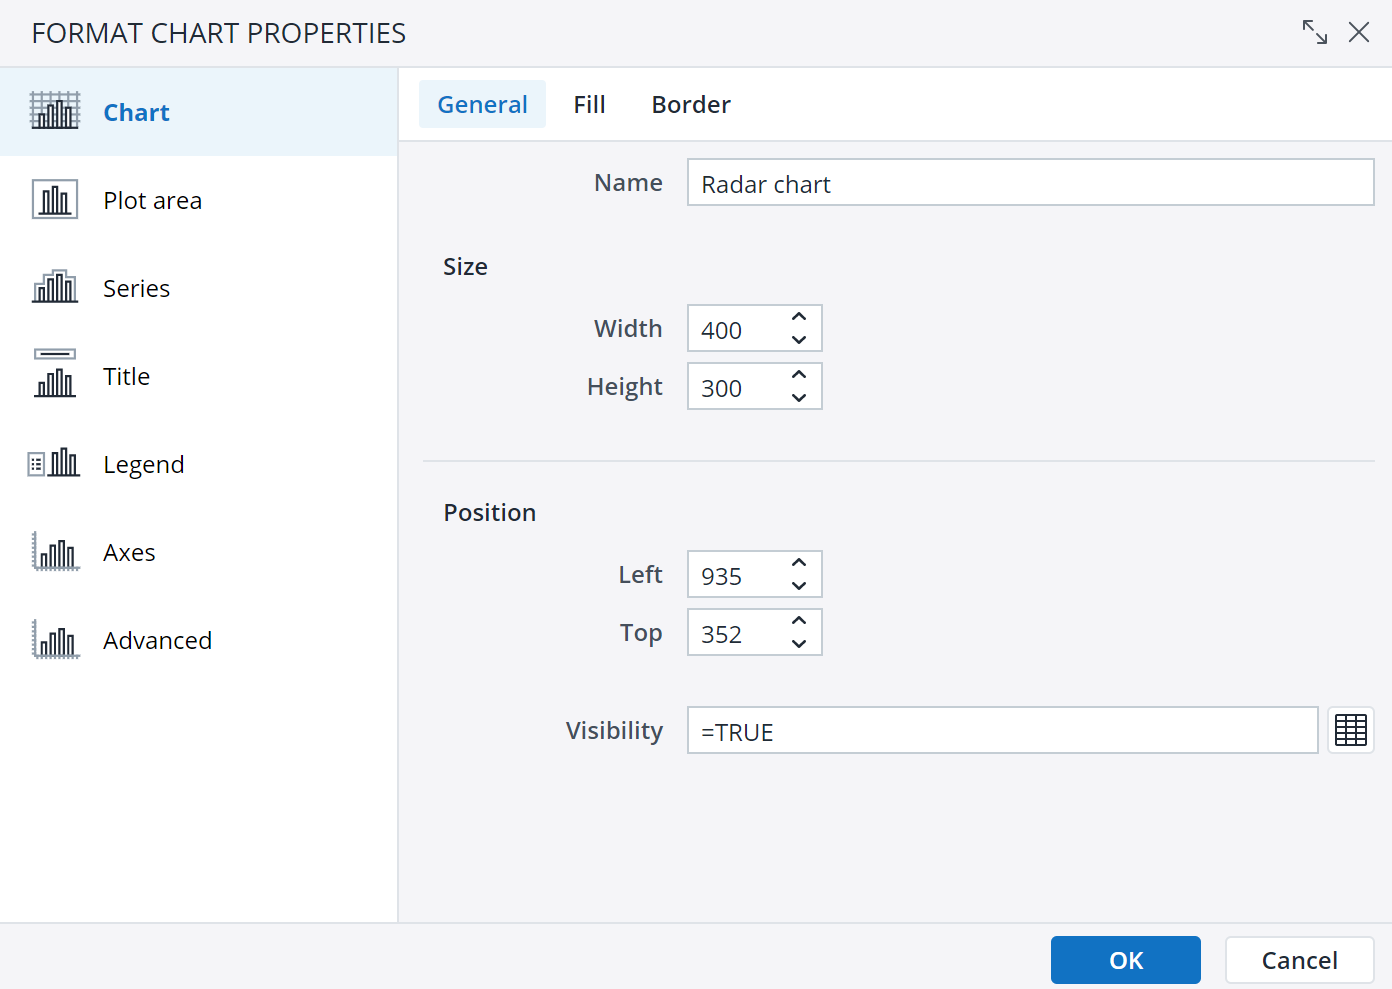
Task: Switch to the Series settings panel
Action: 136,288
